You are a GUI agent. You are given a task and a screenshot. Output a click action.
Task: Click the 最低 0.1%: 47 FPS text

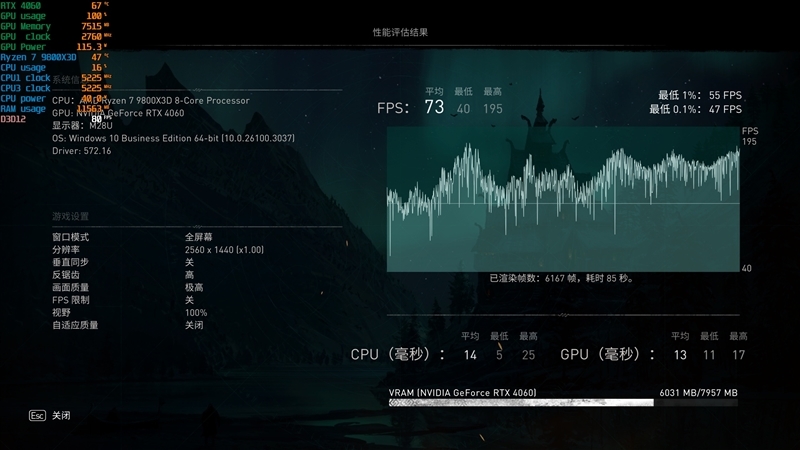coord(696,109)
